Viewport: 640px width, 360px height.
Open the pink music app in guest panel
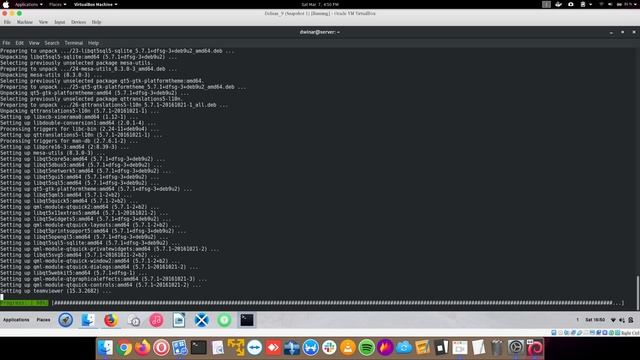pyautogui.click(x=156, y=320)
